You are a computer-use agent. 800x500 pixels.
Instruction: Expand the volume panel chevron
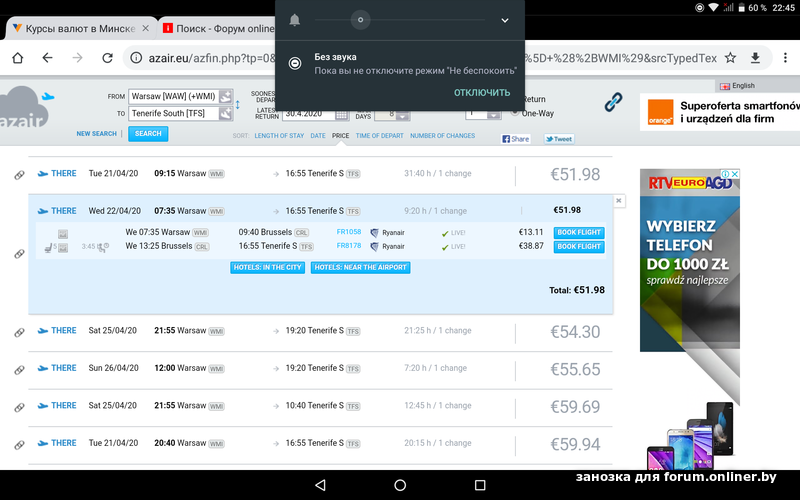pyautogui.click(x=505, y=20)
